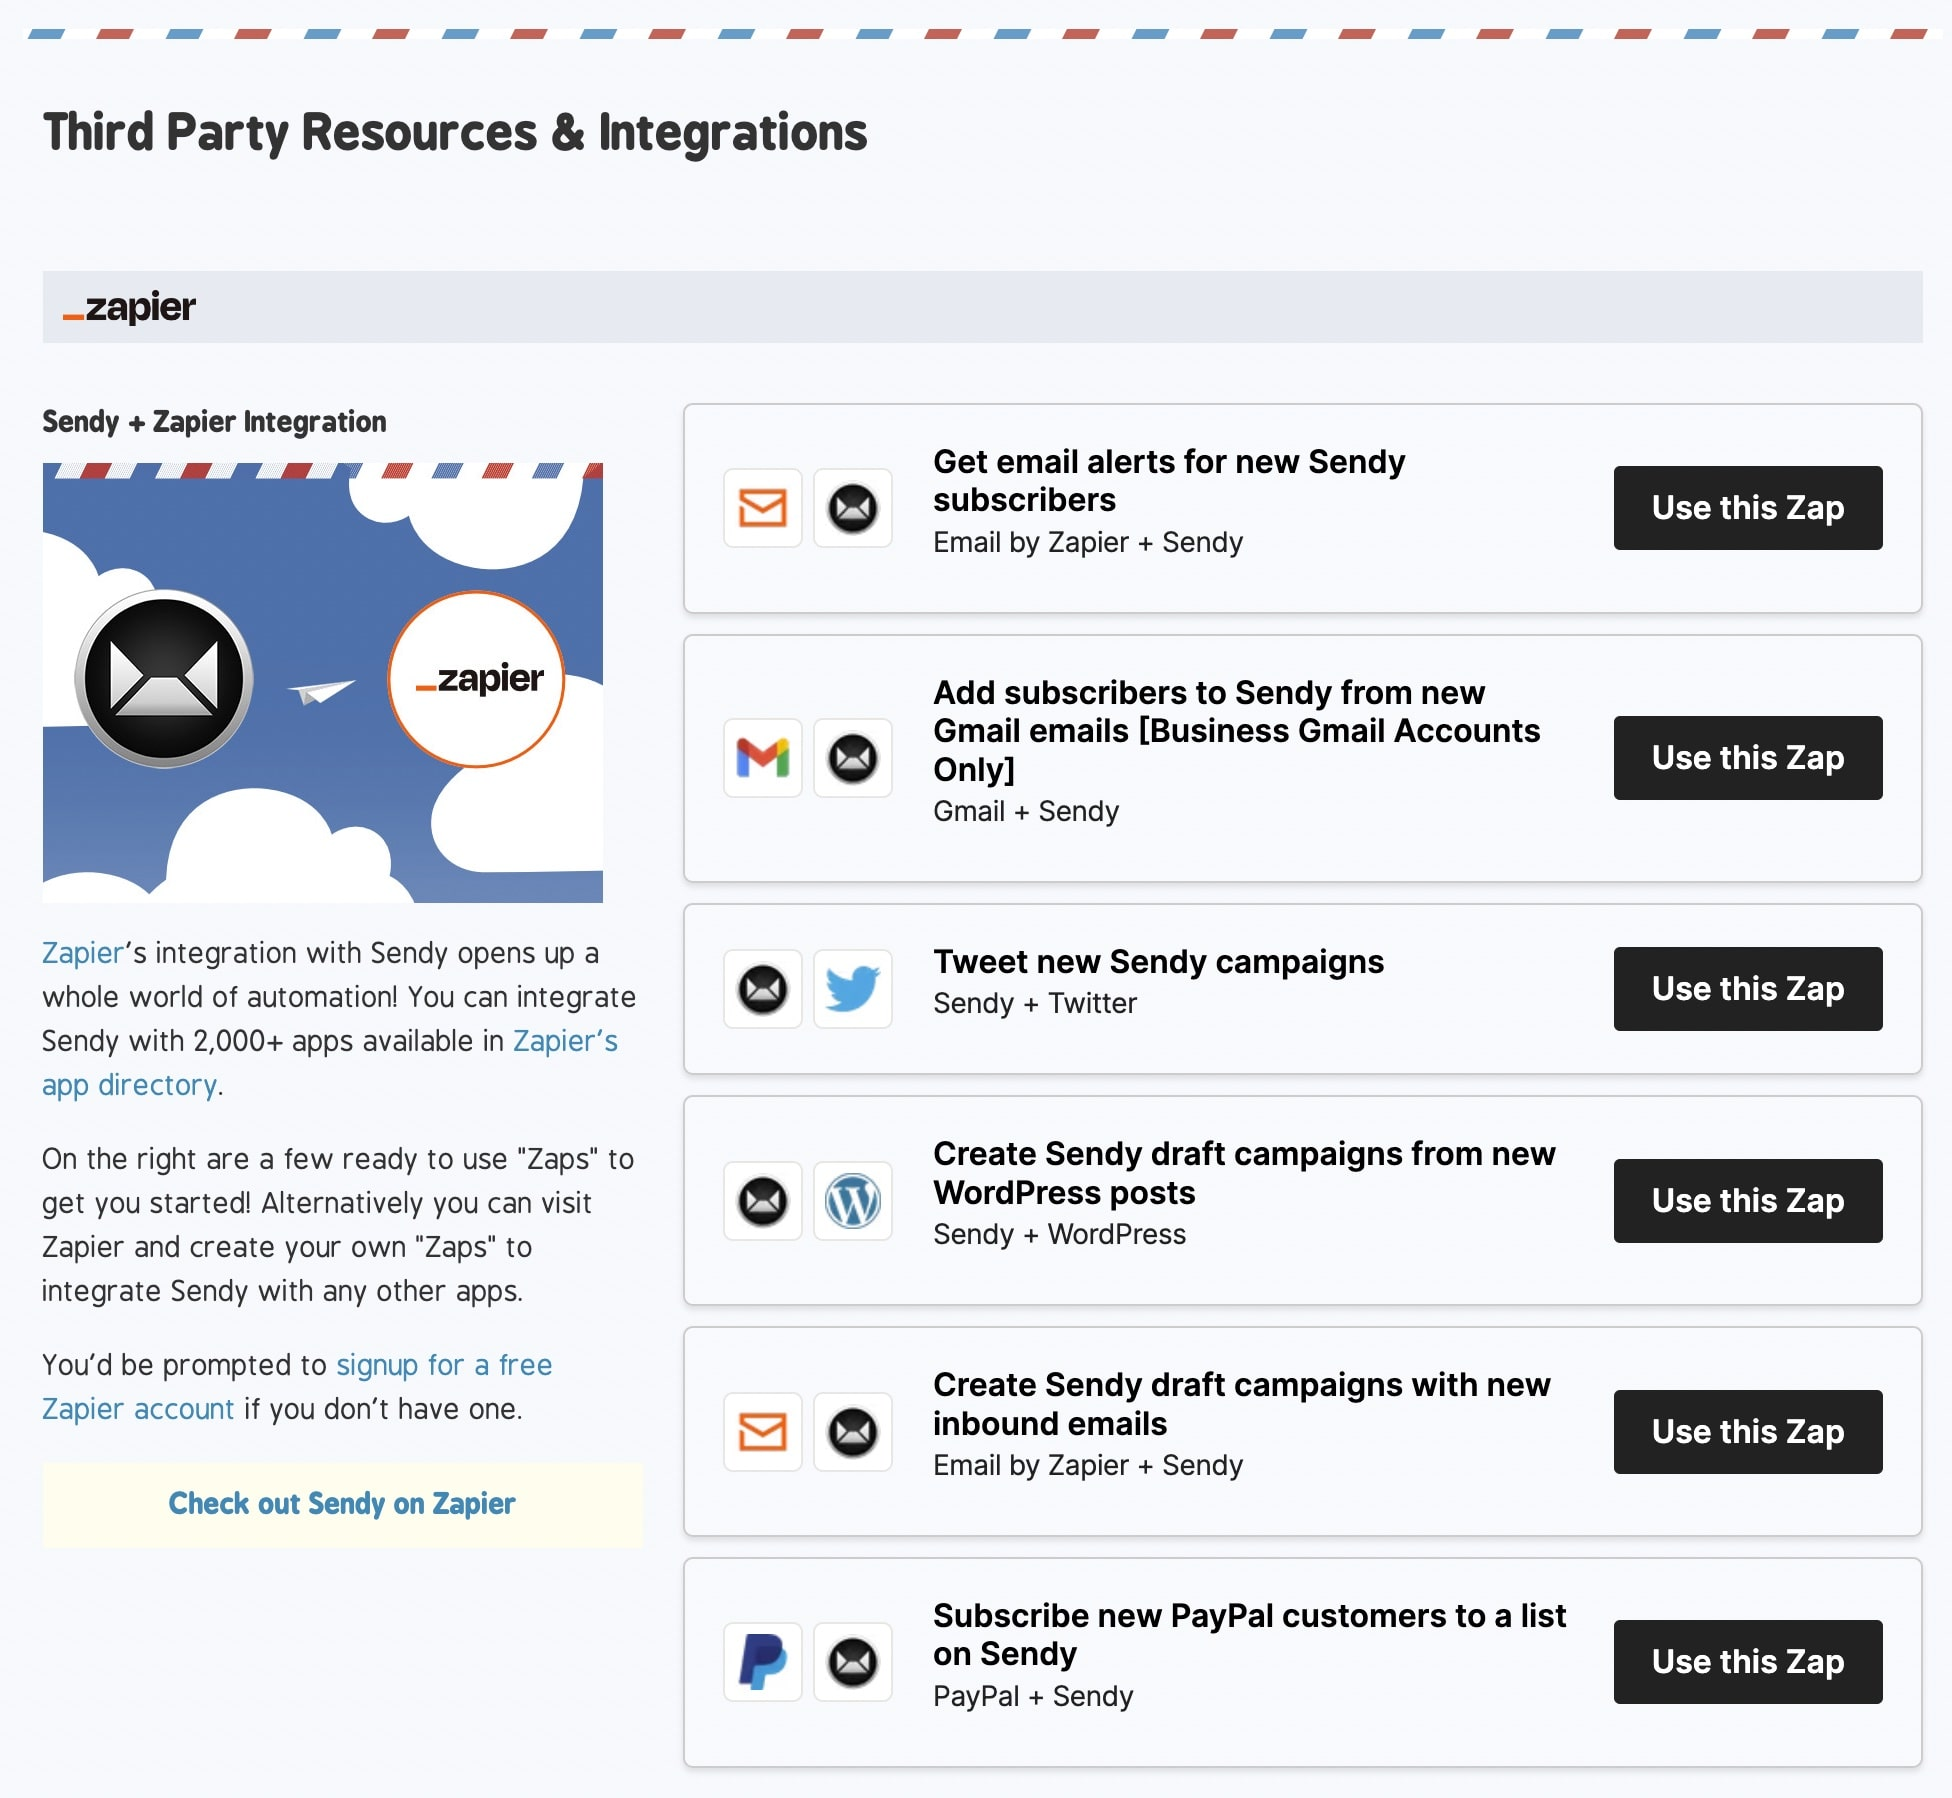
Task: Open 'Create Sendy draft campaigns with new inbound emails' title
Action: [1241, 1404]
